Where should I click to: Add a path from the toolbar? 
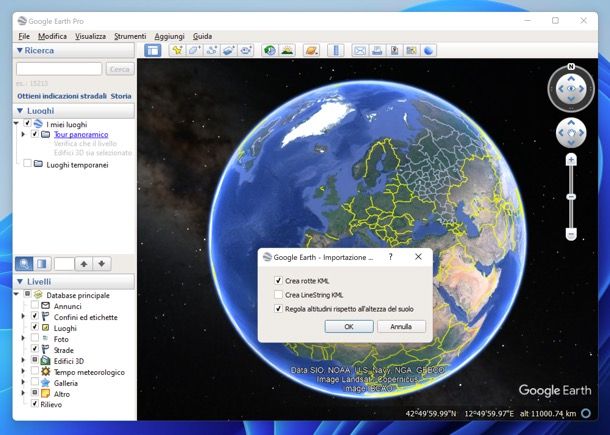212,50
